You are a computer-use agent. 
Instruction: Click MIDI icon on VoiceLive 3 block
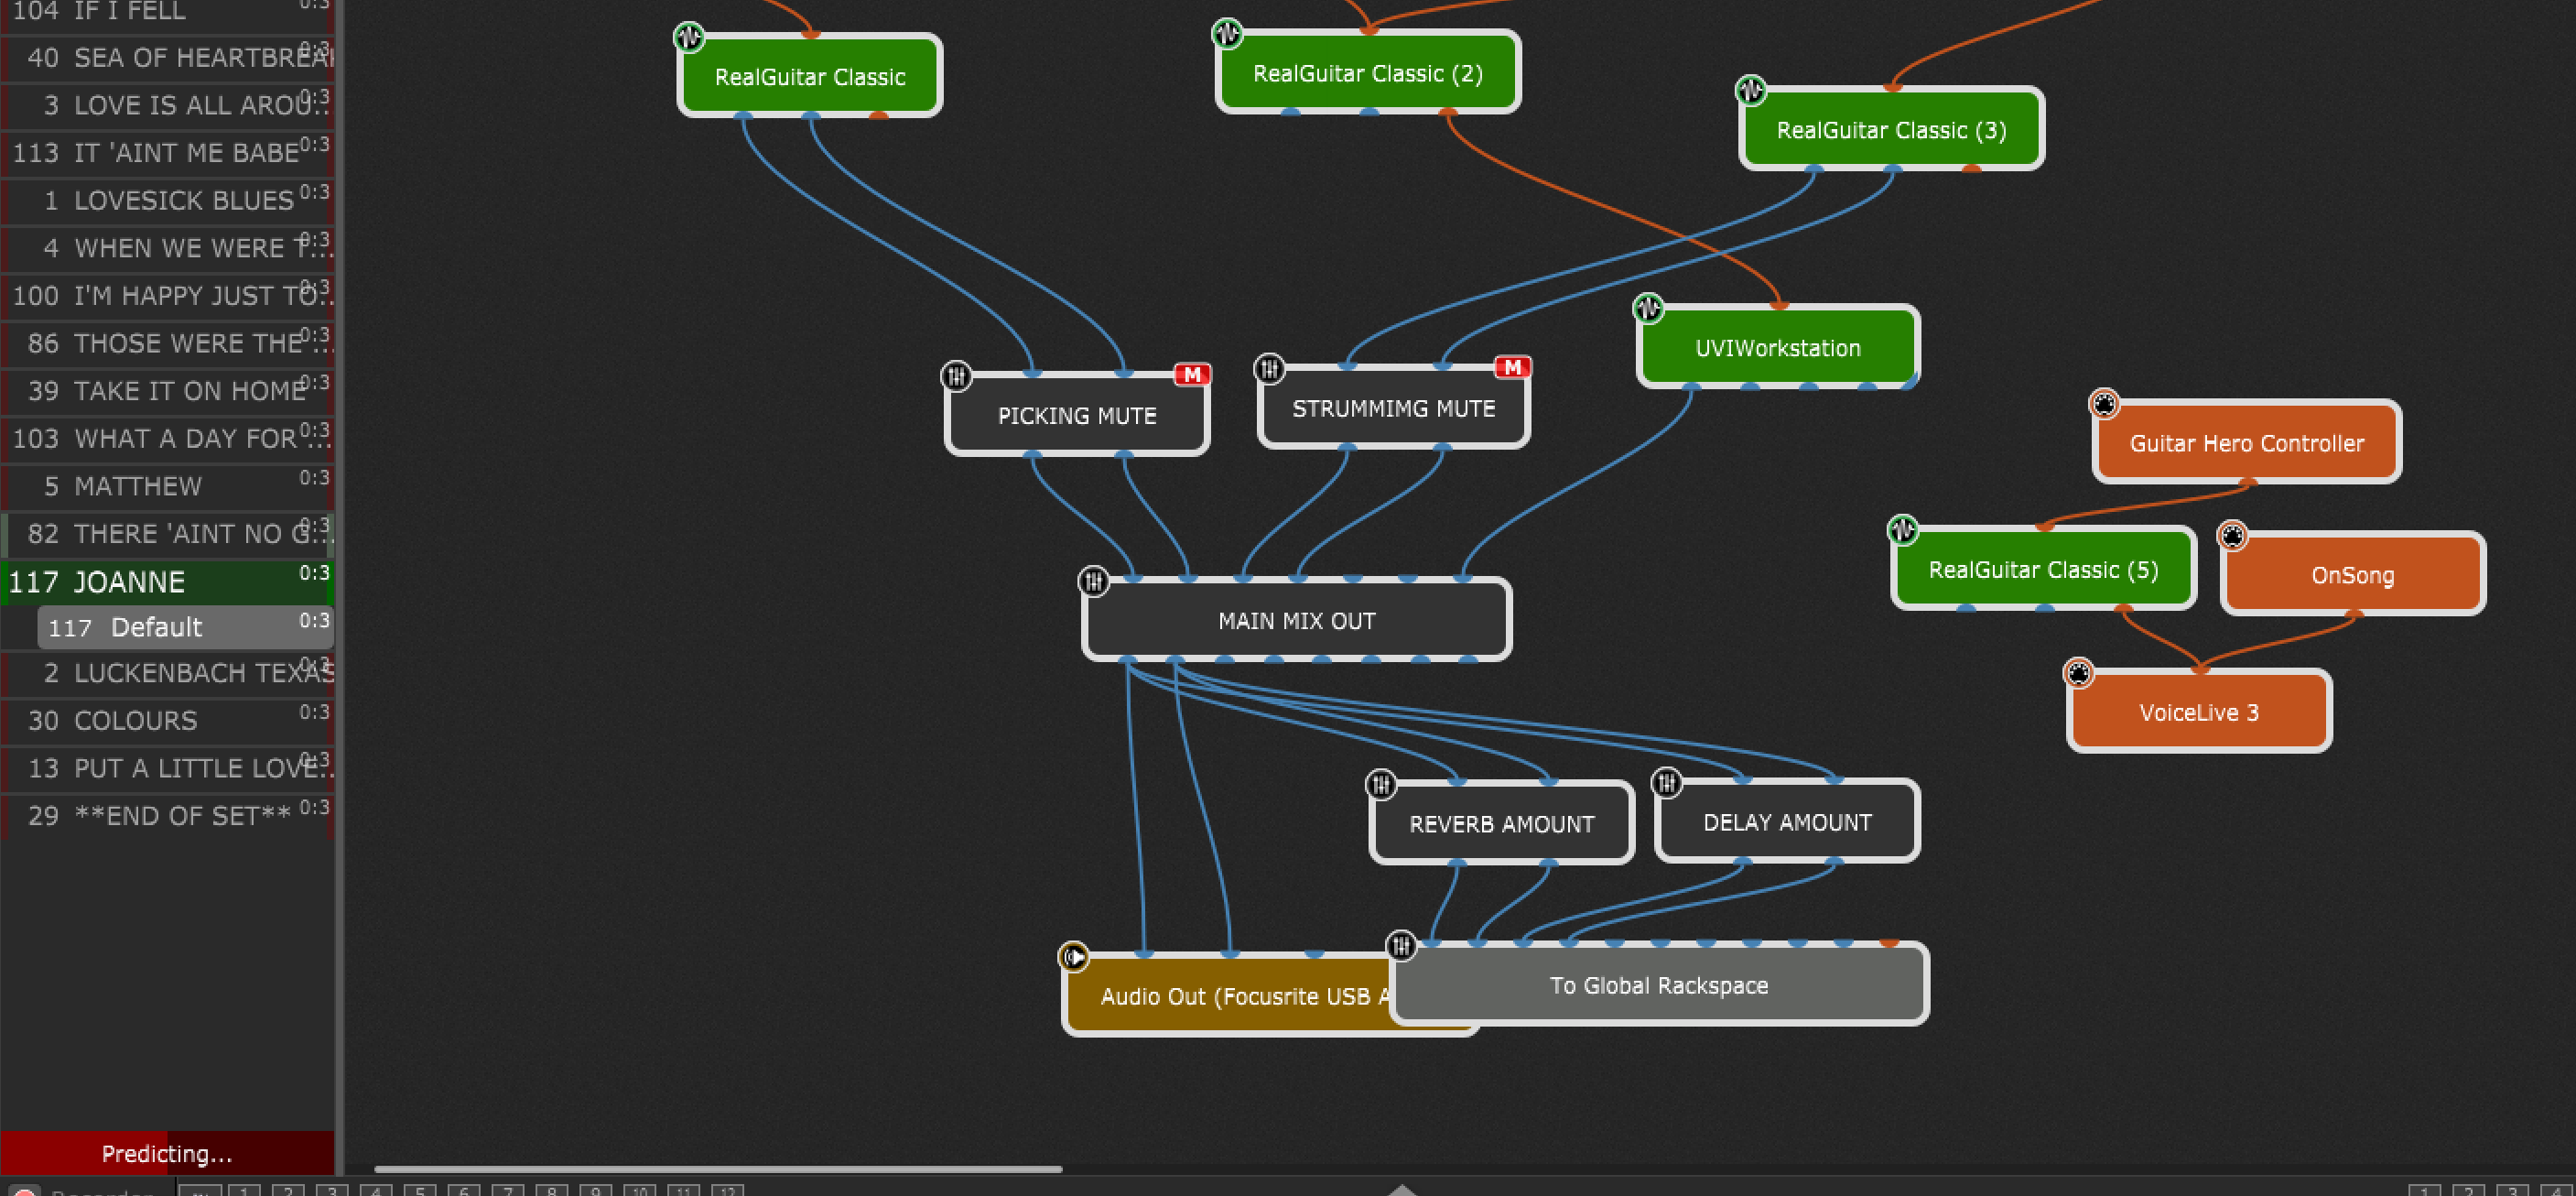point(2078,673)
